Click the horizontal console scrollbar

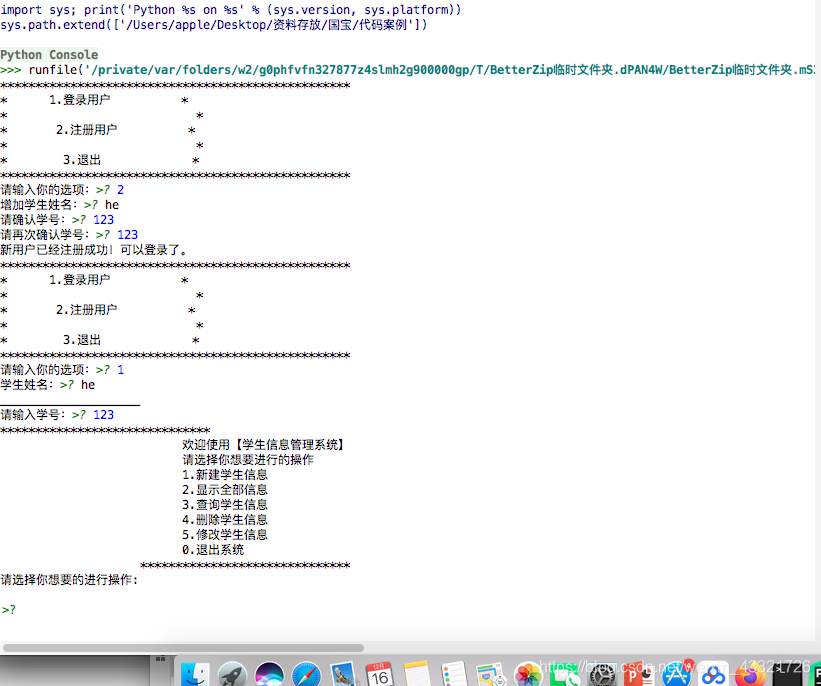pyautogui.click(x=183, y=648)
